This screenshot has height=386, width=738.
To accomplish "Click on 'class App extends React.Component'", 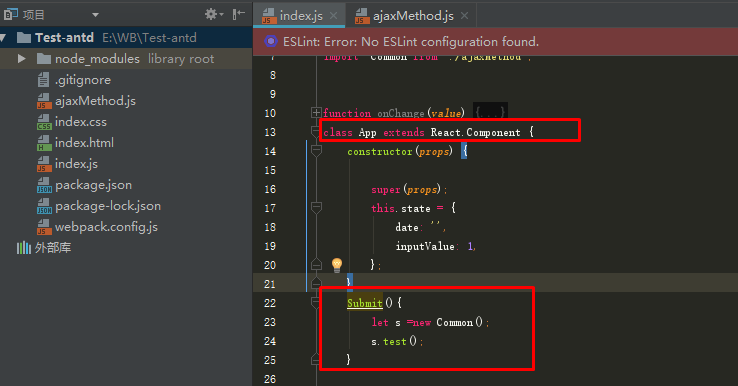I will click(422, 133).
